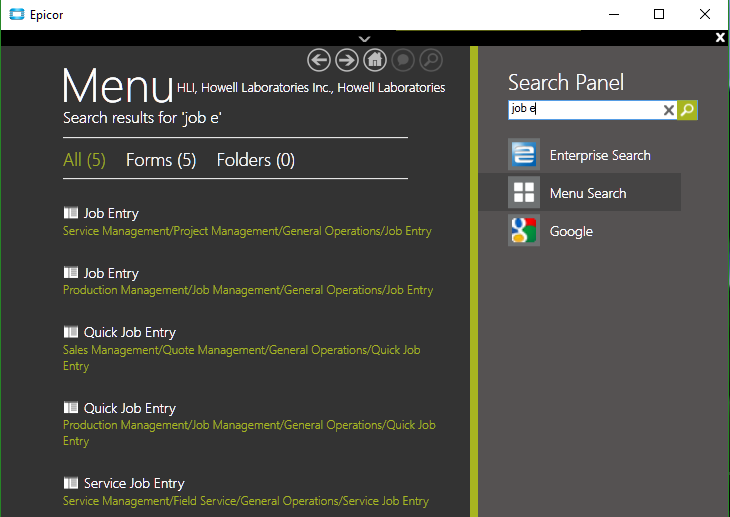Click the chat bubble icon in toolbar
The height and width of the screenshot is (517, 730).
(403, 60)
